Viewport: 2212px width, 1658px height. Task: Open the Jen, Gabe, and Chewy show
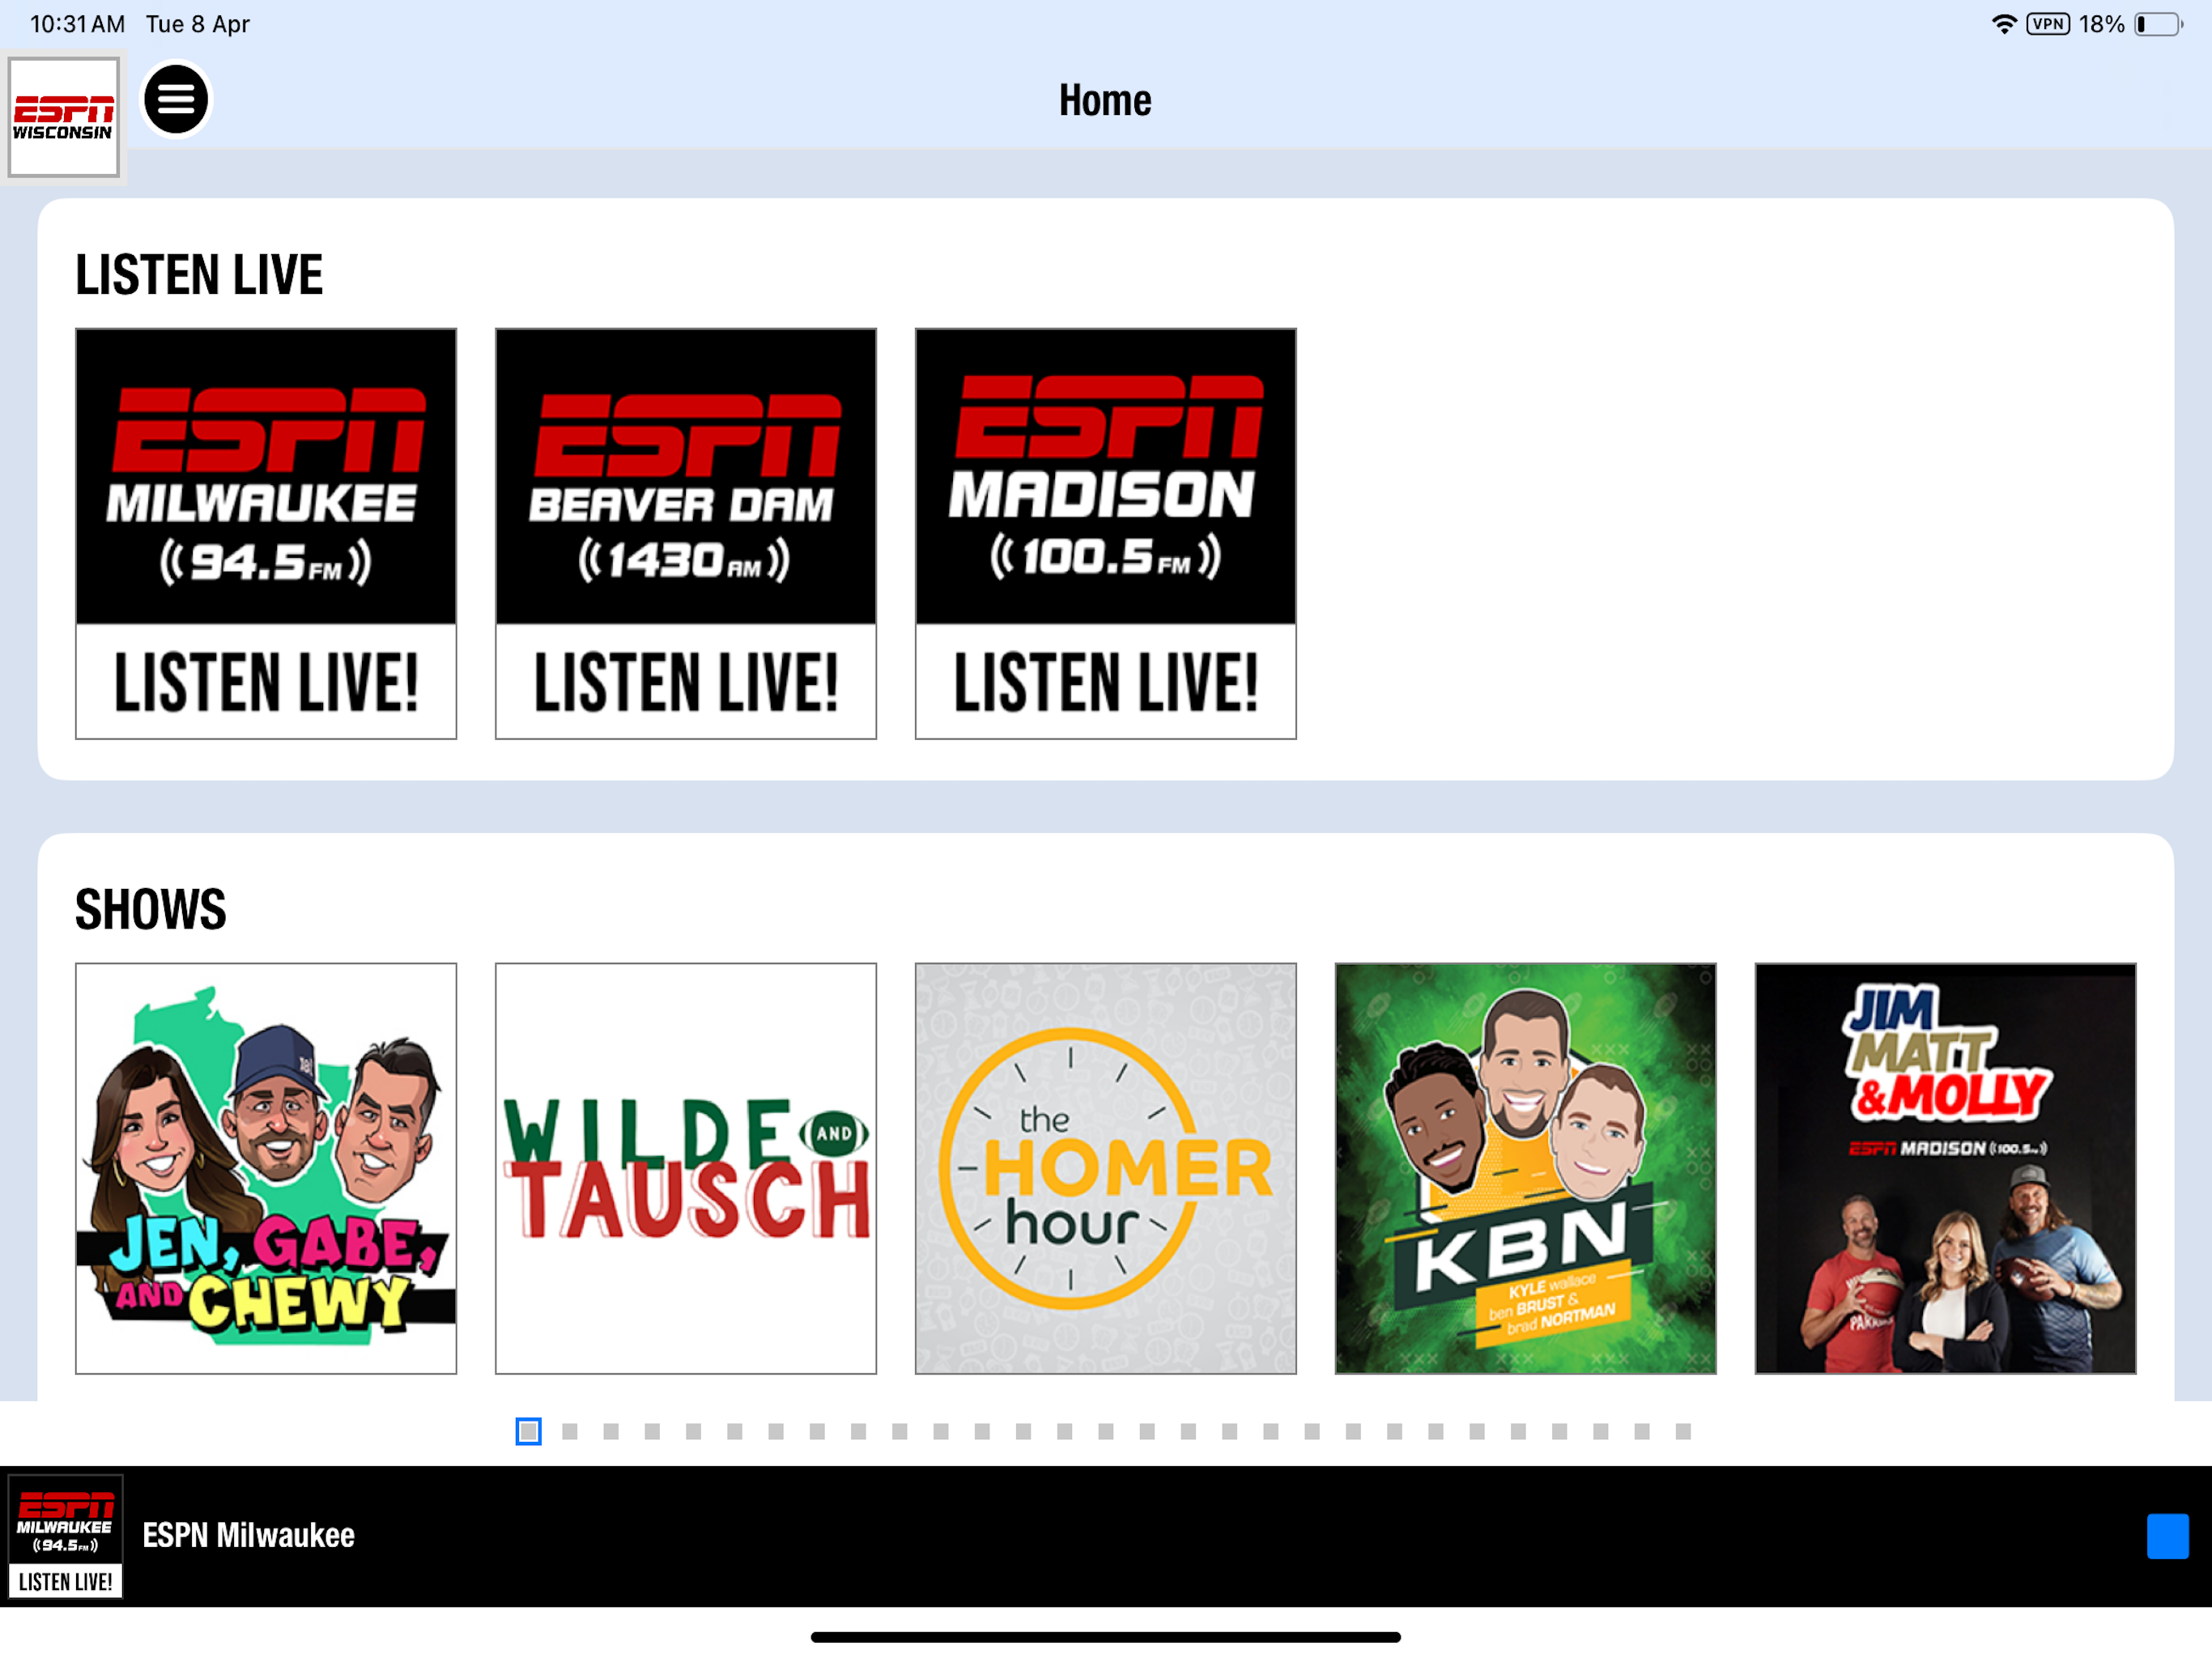[266, 1168]
